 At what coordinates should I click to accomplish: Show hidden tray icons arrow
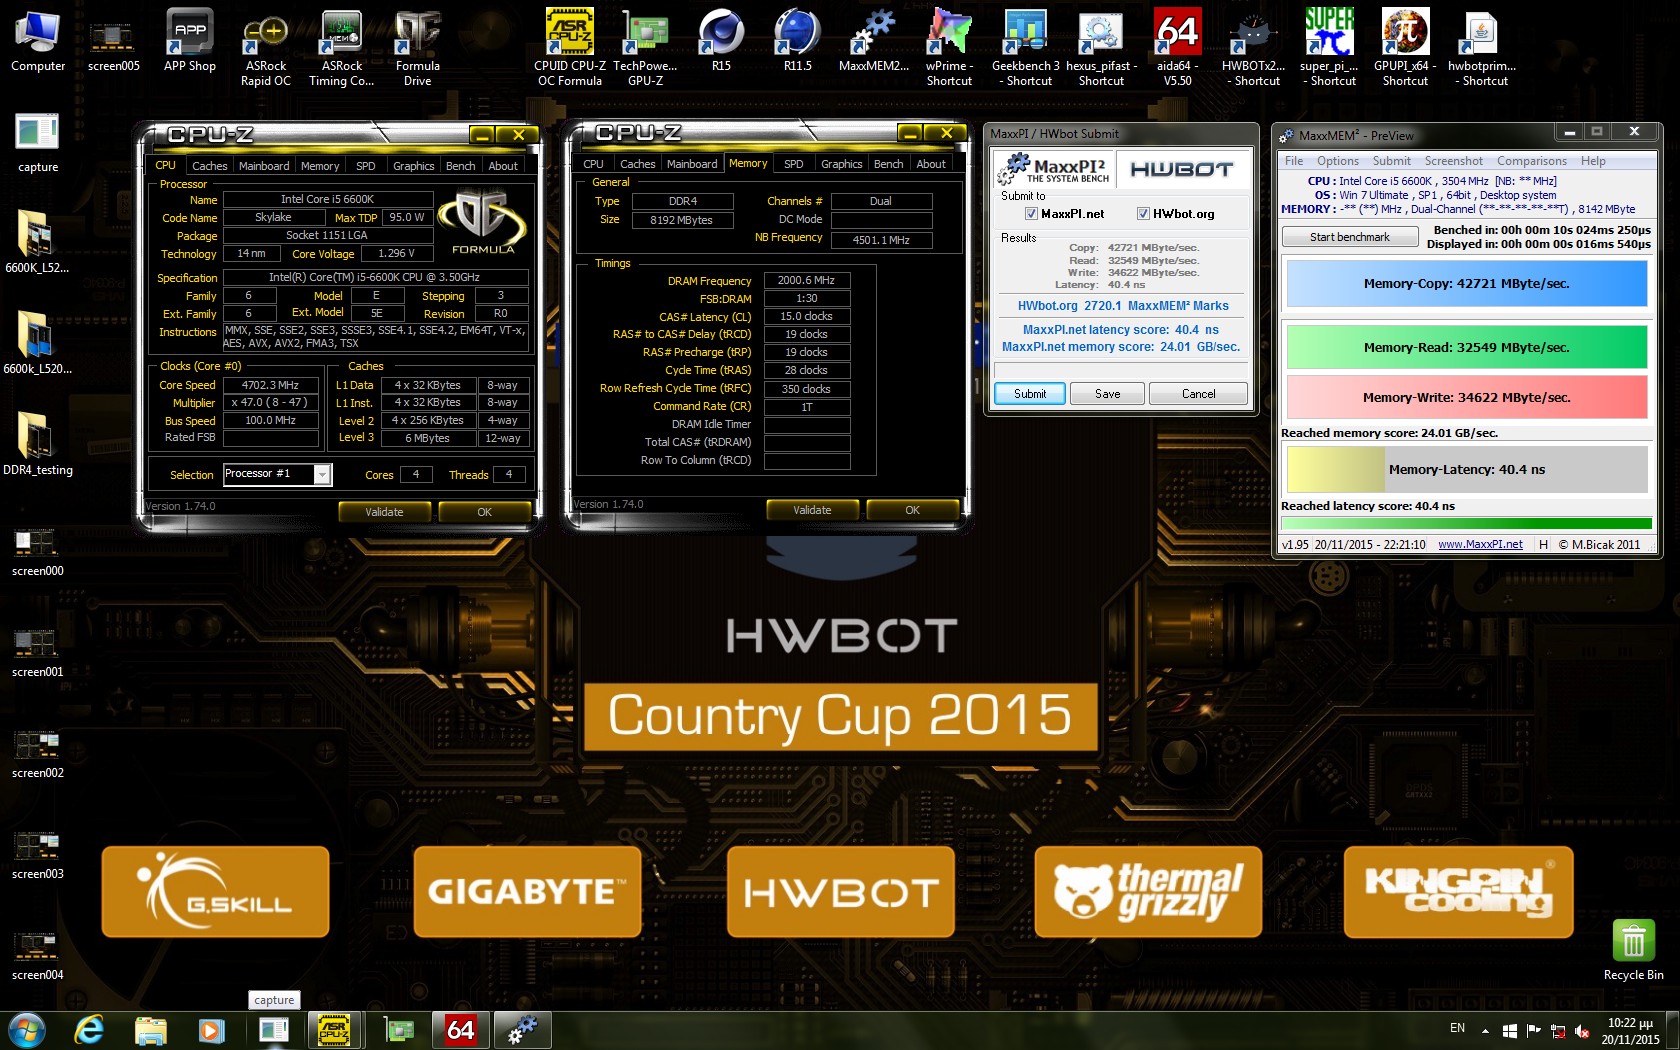(1485, 1030)
